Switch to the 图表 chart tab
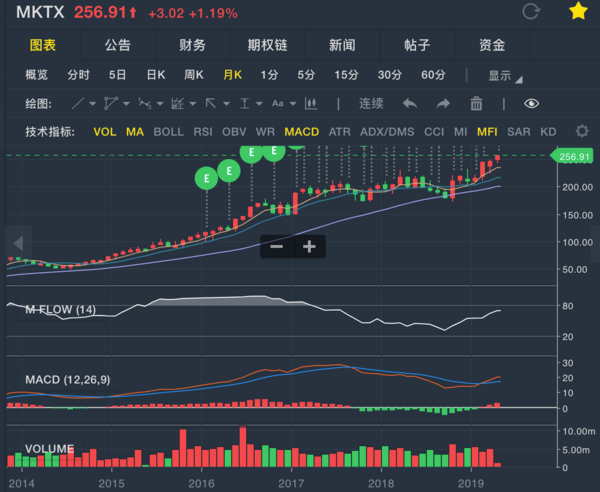This screenshot has height=492, width=600. [43, 45]
